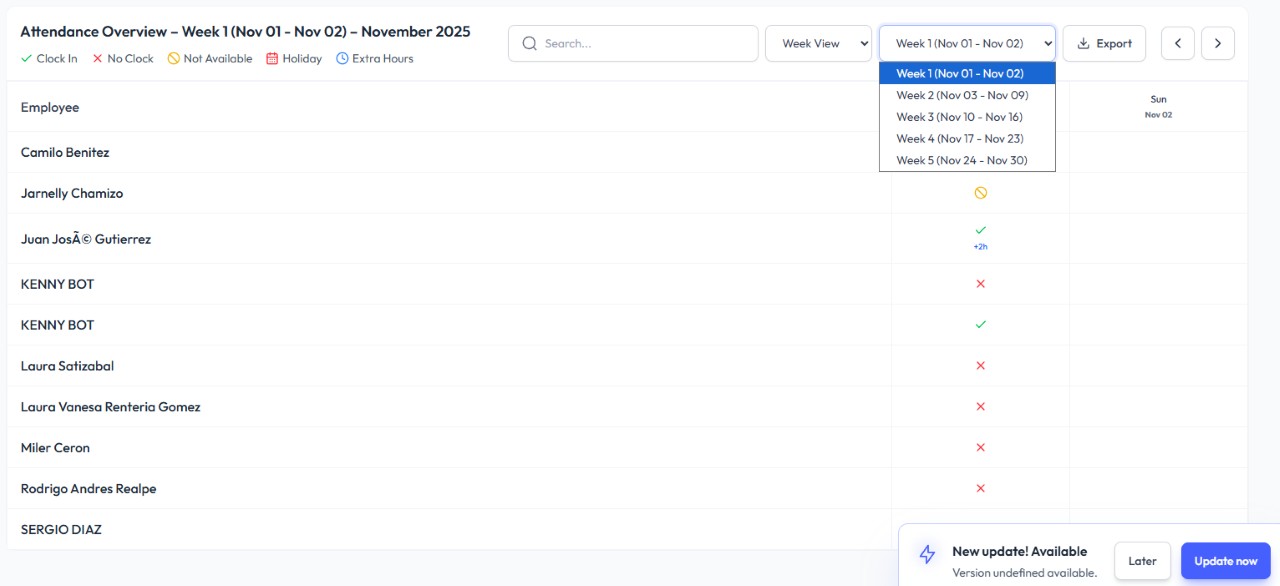Viewport: 1280px width, 586px height.
Task: Focus the Search input field
Action: click(x=645, y=43)
